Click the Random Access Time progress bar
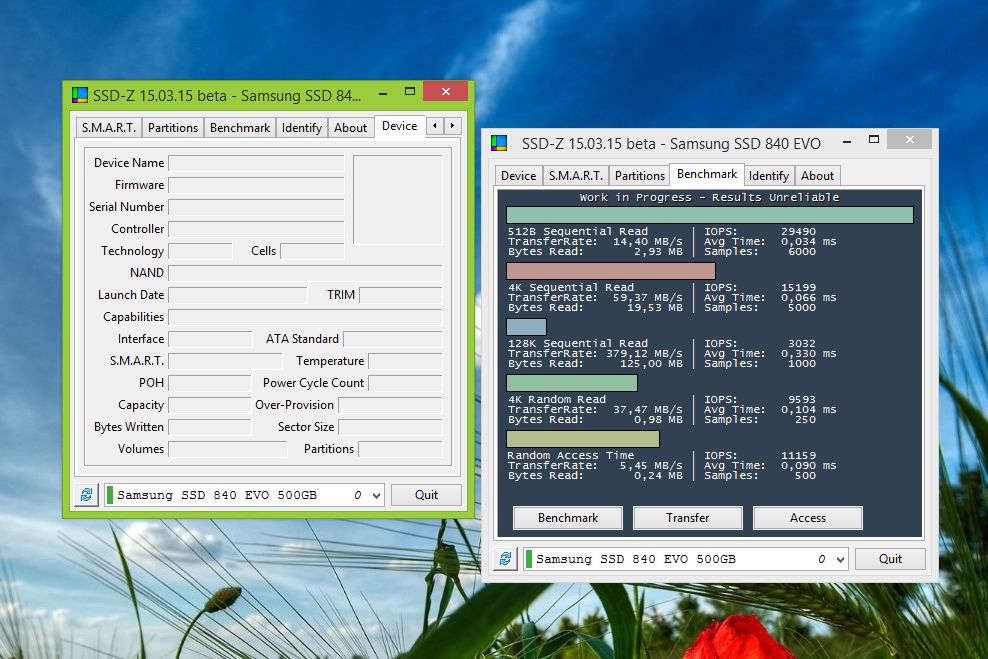988x659 pixels. (583, 439)
